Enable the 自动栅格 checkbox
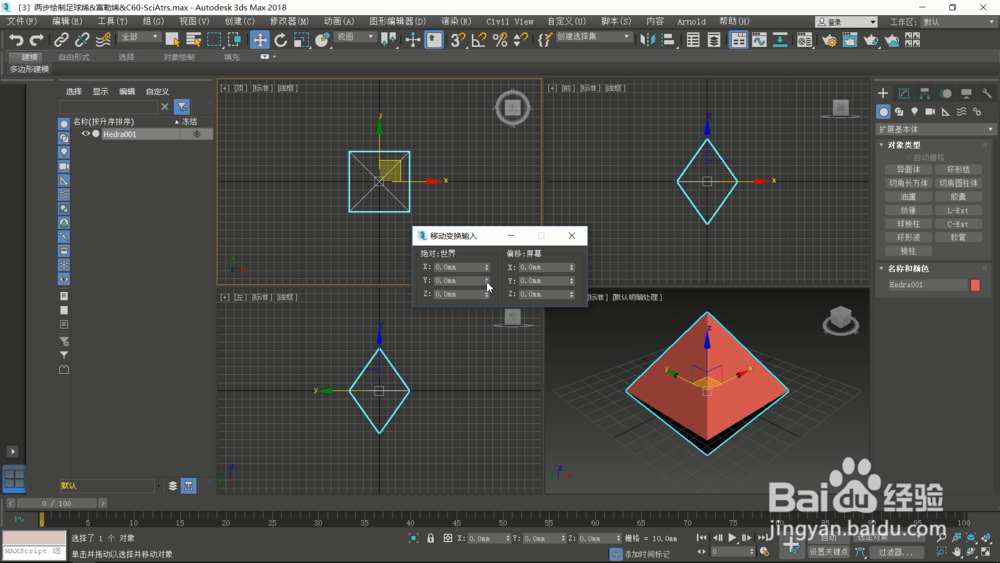This screenshot has height=563, width=1000. [x=908, y=157]
